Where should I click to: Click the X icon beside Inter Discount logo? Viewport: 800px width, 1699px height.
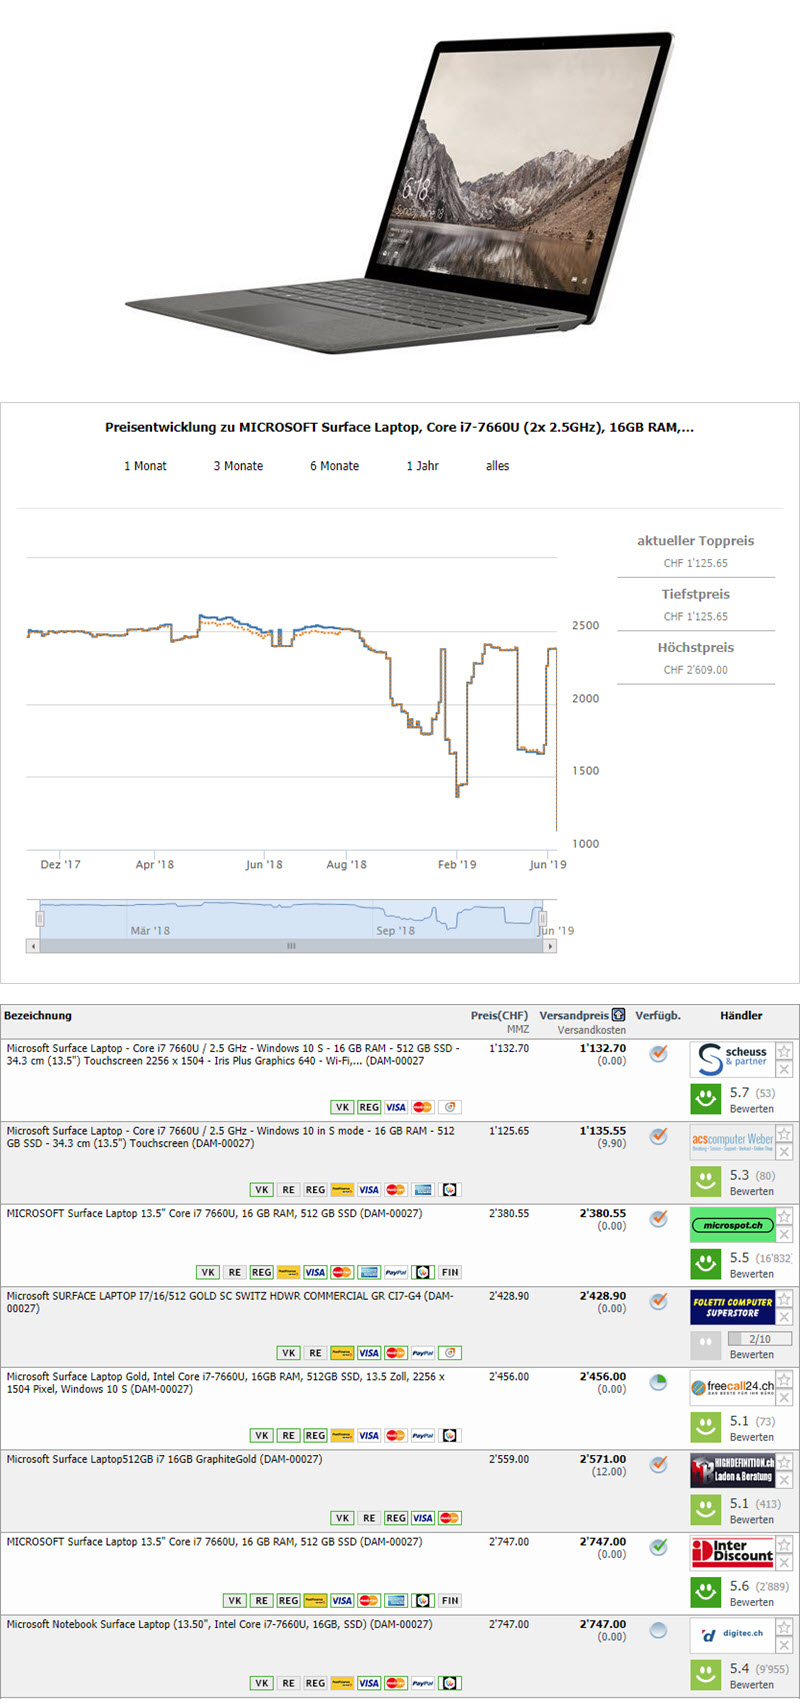point(784,1562)
